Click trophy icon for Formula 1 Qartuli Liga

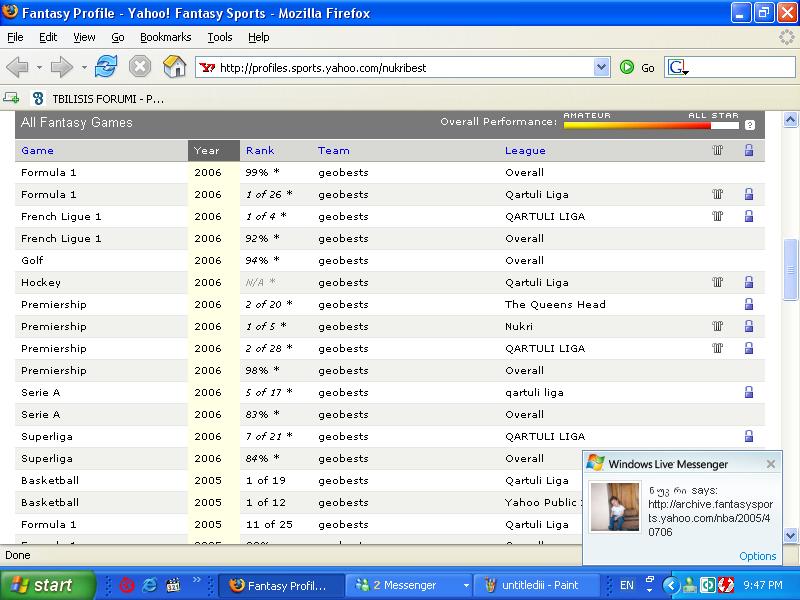pos(718,194)
